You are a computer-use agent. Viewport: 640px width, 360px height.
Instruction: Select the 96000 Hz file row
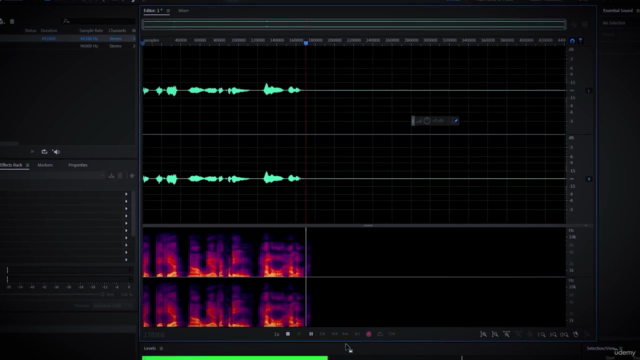pyautogui.click(x=68, y=46)
